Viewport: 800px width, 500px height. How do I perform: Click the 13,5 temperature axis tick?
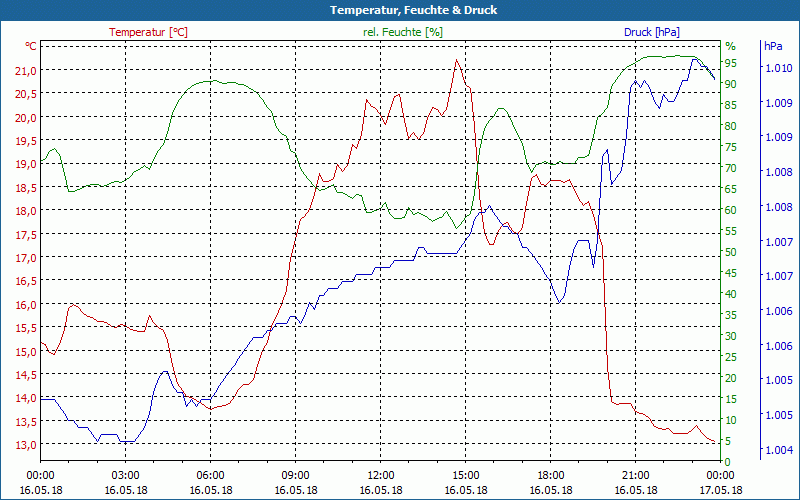coord(26,421)
